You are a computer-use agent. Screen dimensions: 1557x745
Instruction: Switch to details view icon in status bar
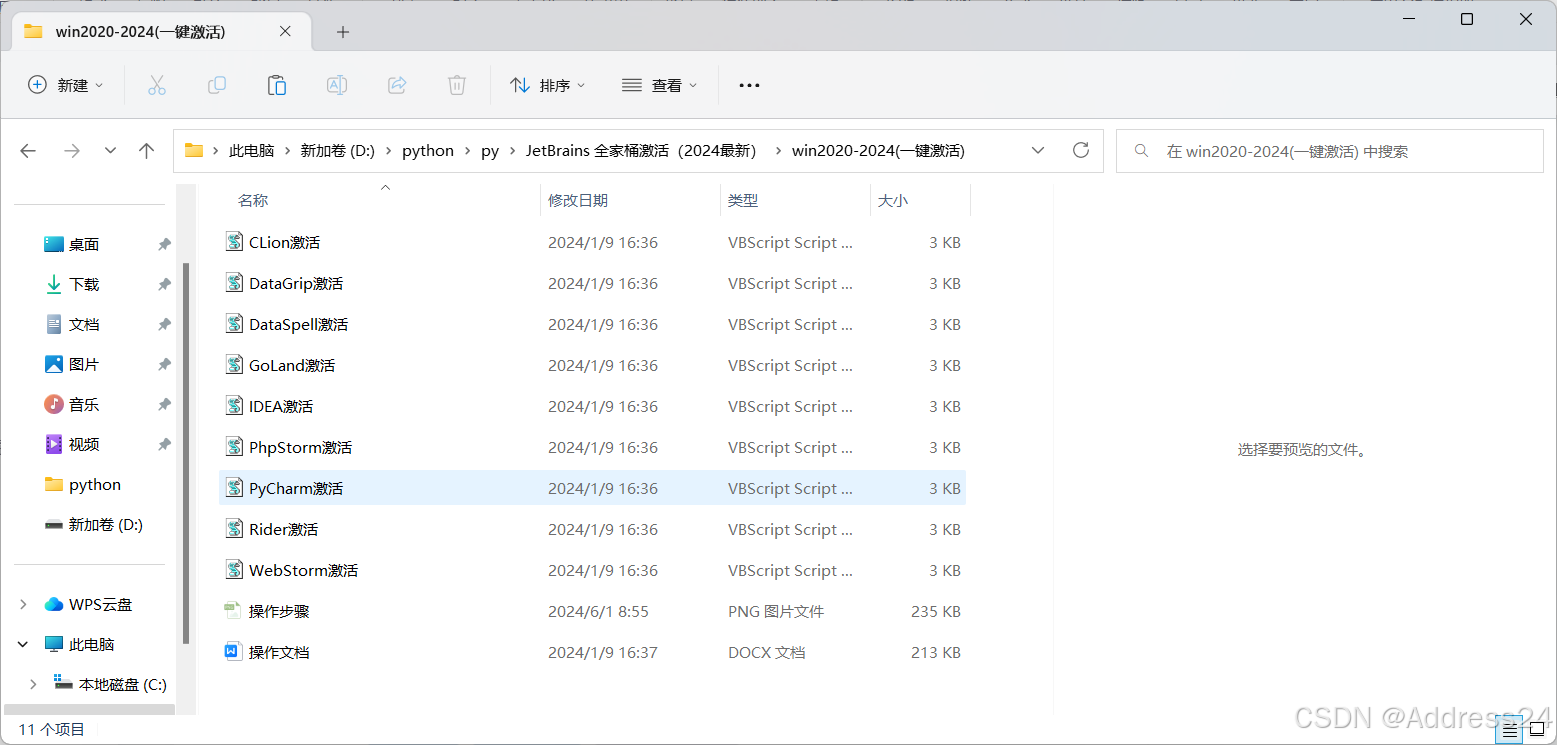pos(1511,731)
